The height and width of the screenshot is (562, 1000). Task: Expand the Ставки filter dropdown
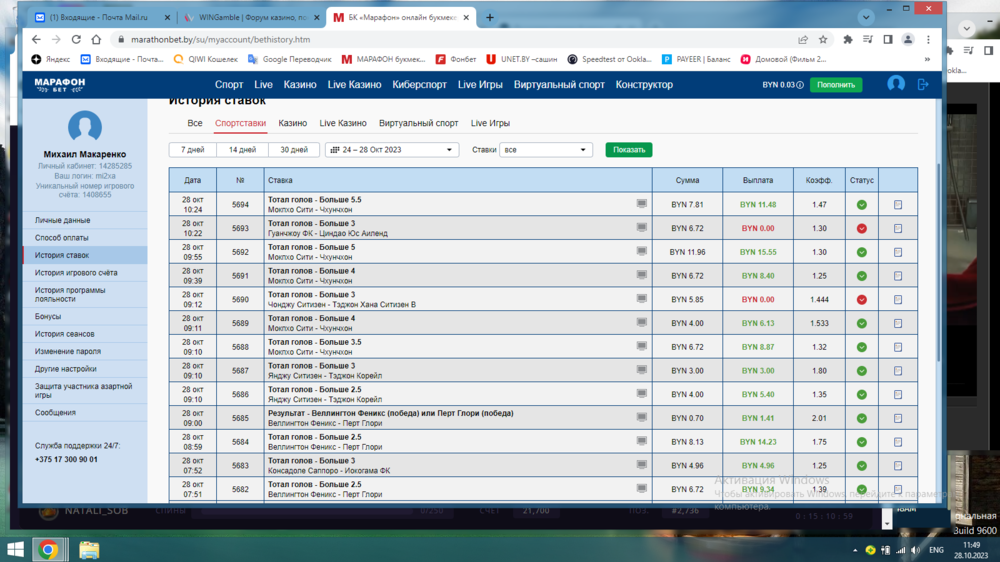545,150
